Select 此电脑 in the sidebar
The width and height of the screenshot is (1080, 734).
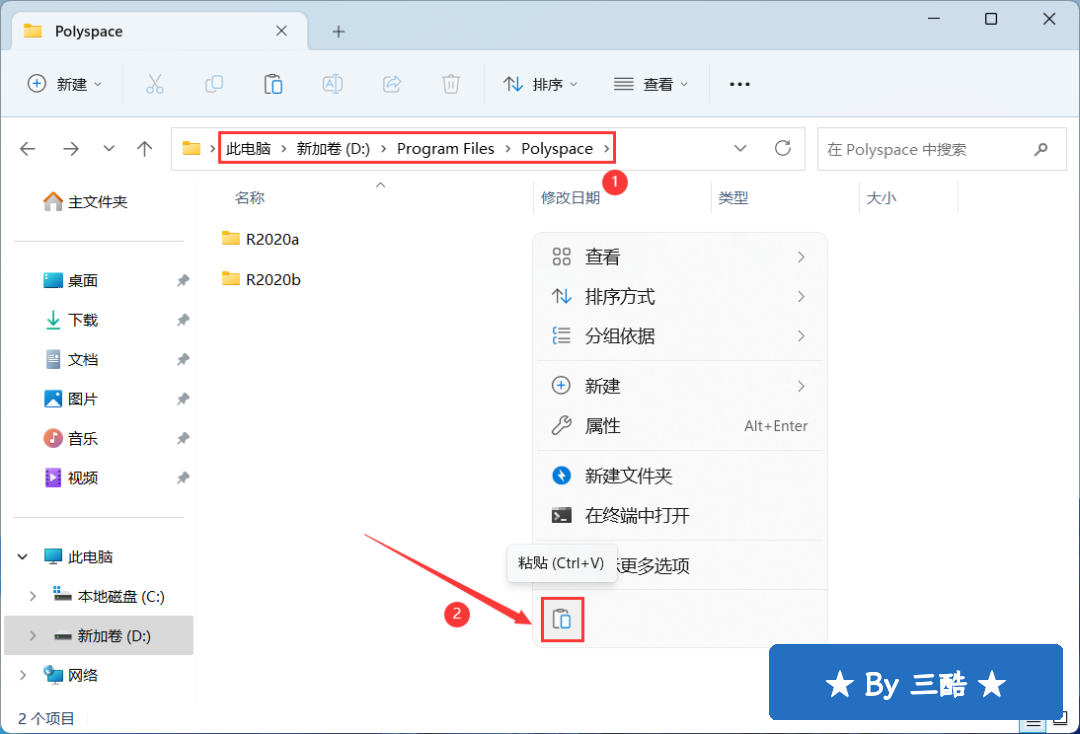pyautogui.click(x=78, y=556)
